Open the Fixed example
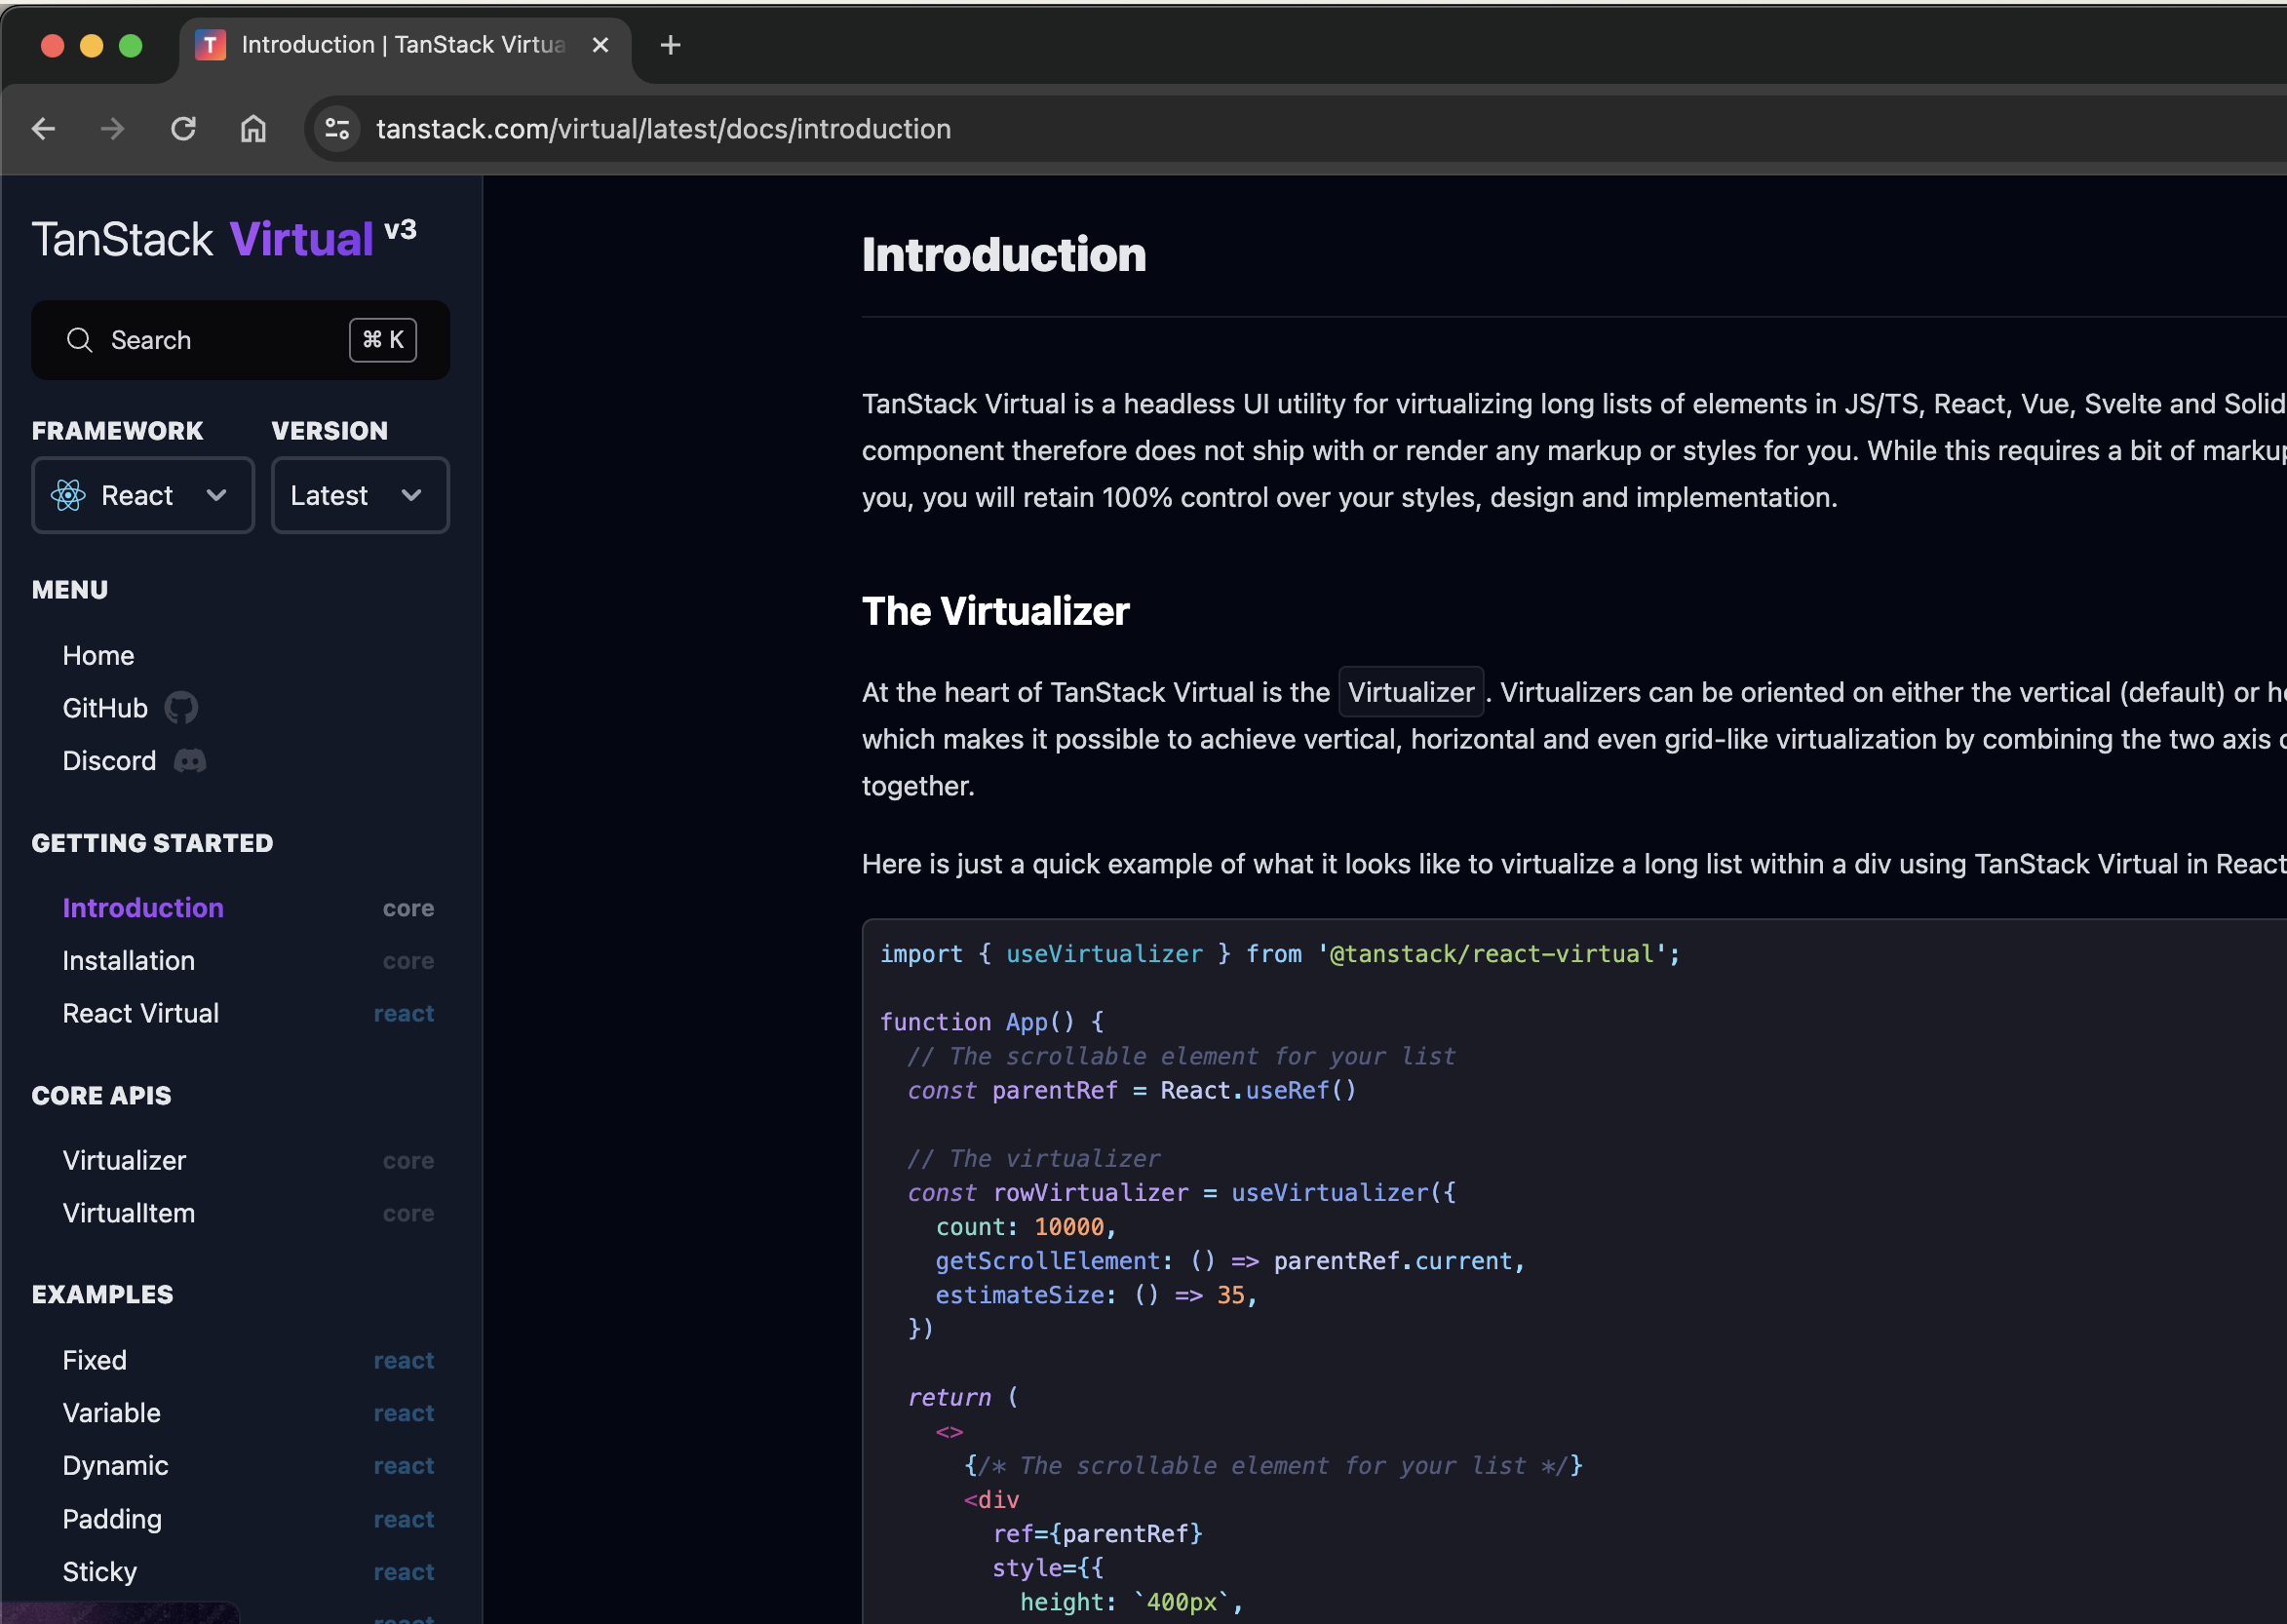Screen dimensions: 2287x1624 click(x=95, y=1361)
